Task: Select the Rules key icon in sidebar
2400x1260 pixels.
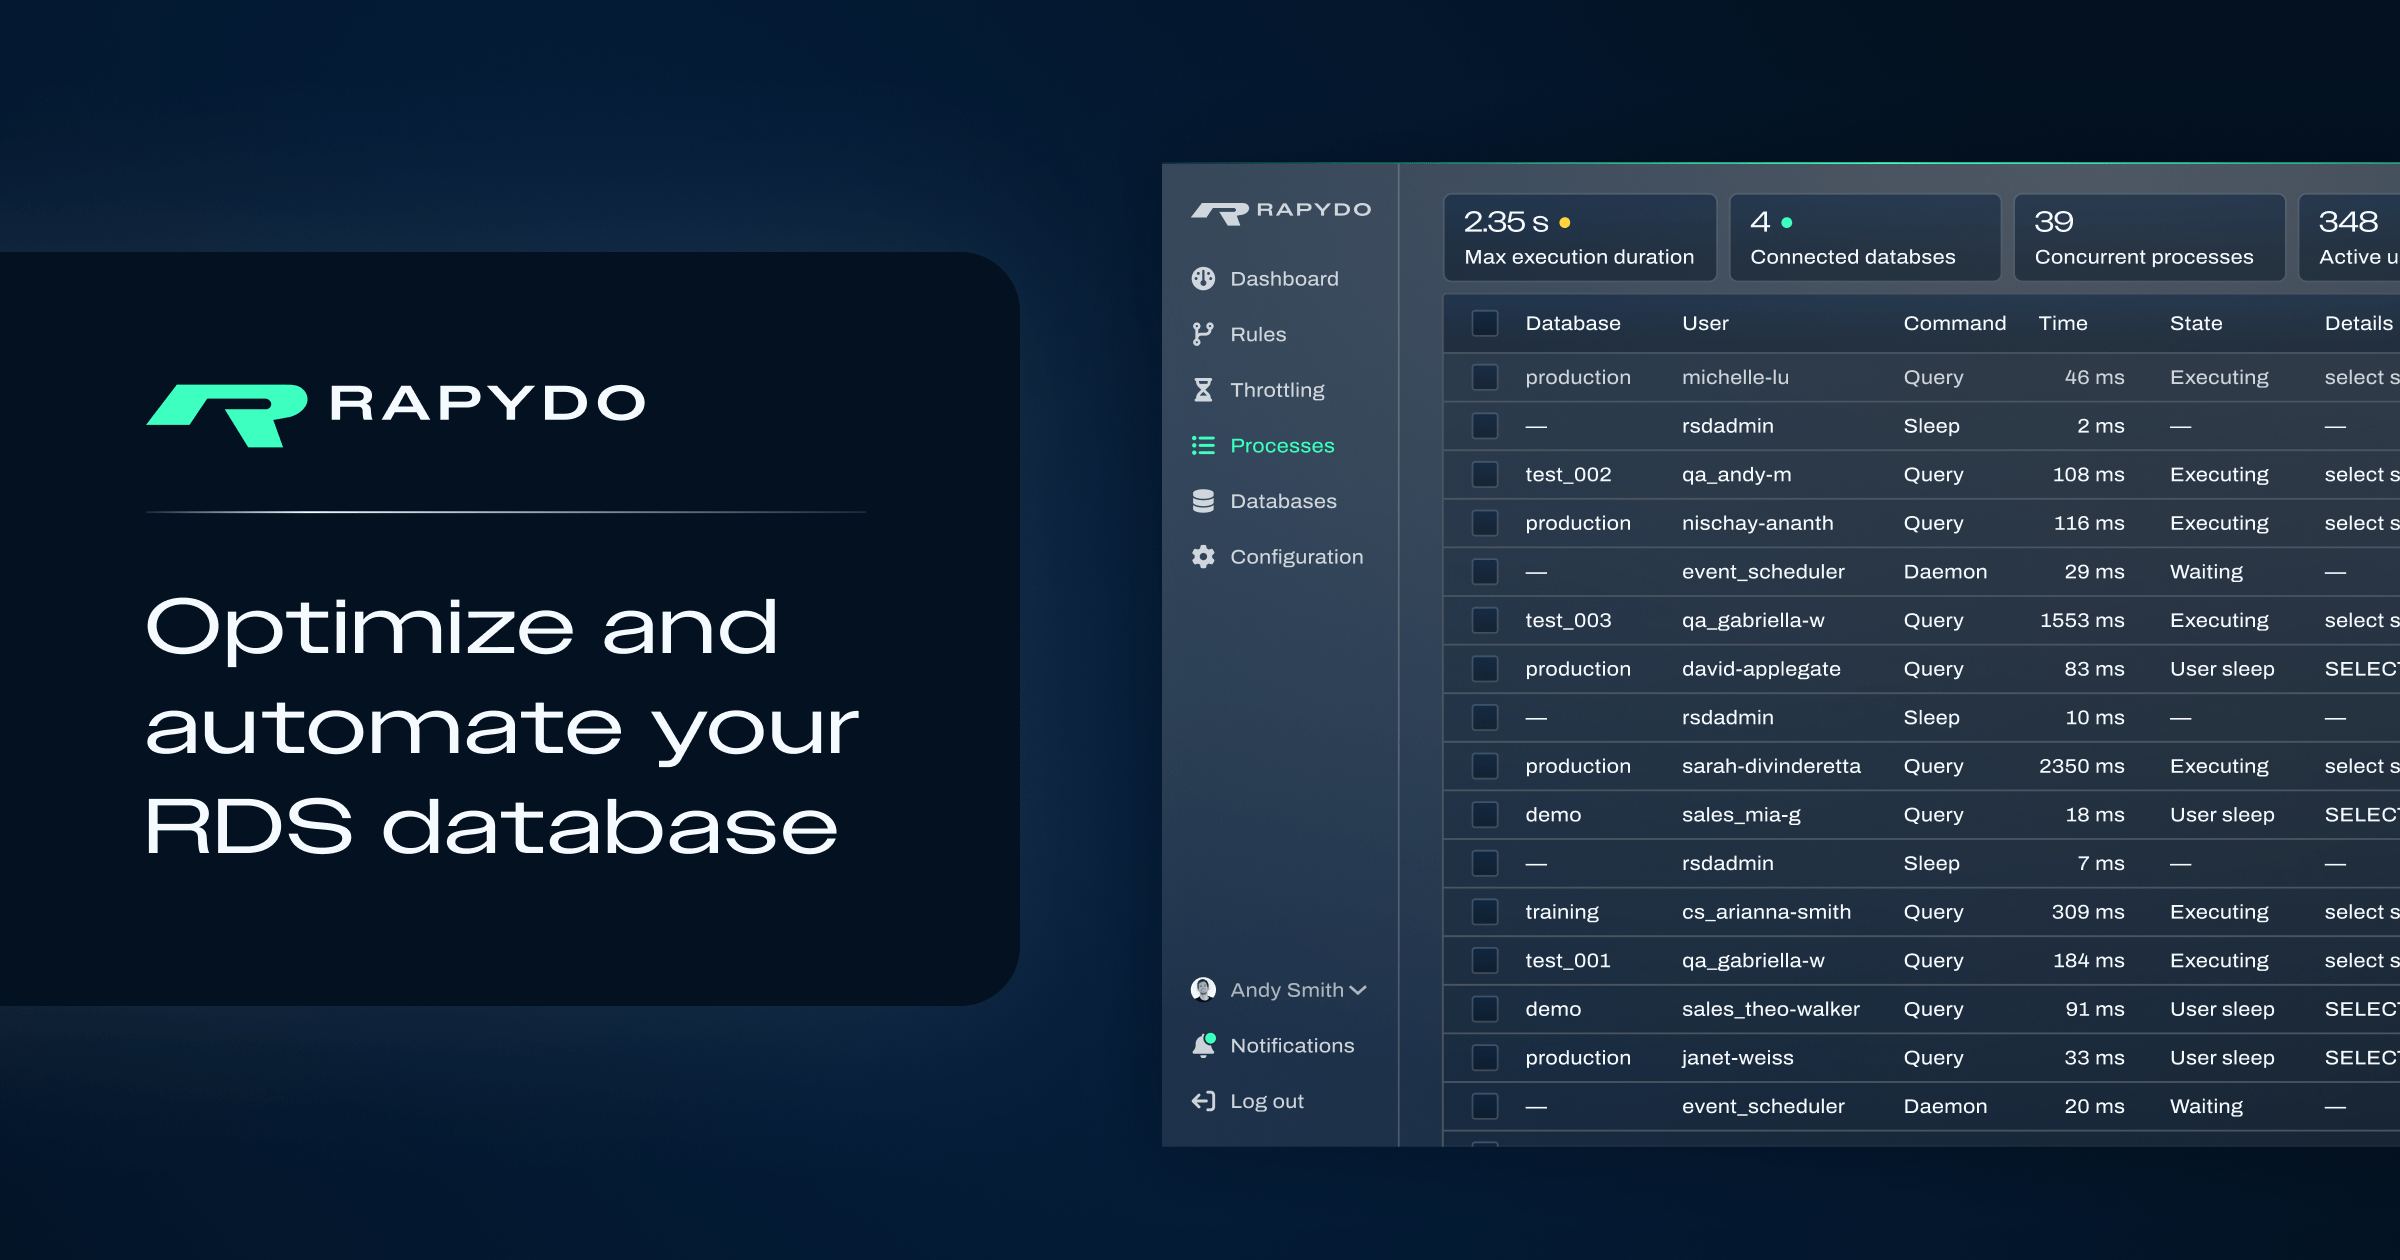Action: (x=1202, y=333)
